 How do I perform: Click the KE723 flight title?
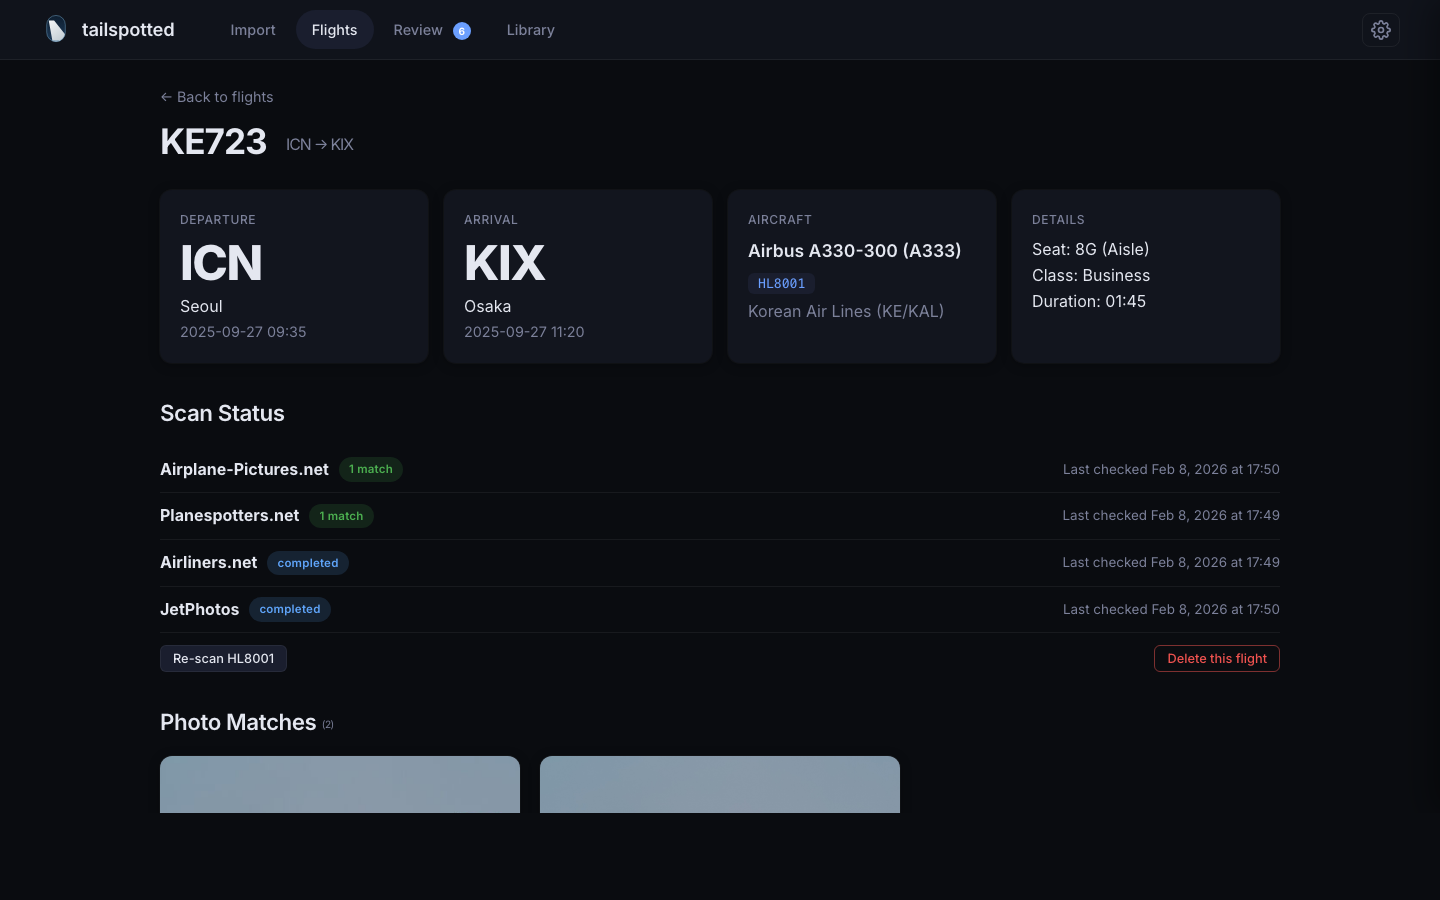pos(213,141)
